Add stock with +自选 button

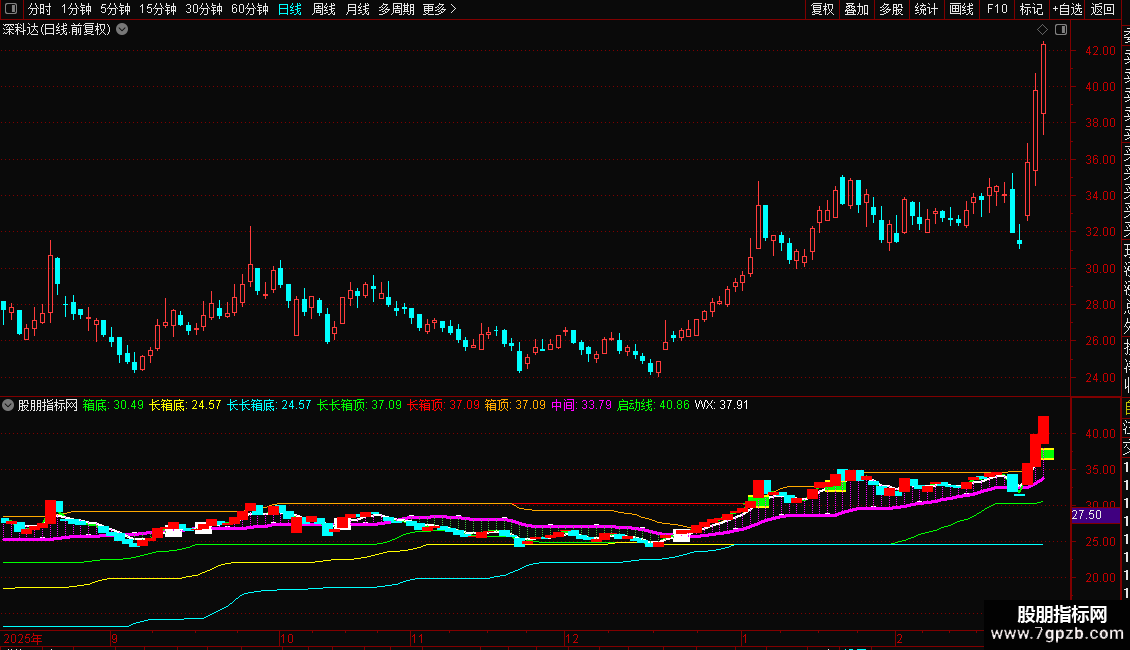[1066, 10]
